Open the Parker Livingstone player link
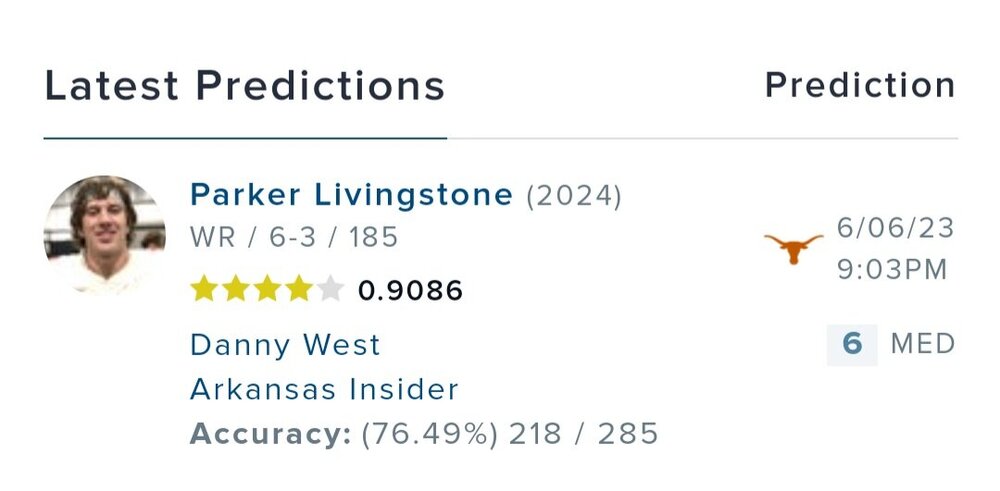The image size is (1000, 491). pyautogui.click(x=351, y=195)
